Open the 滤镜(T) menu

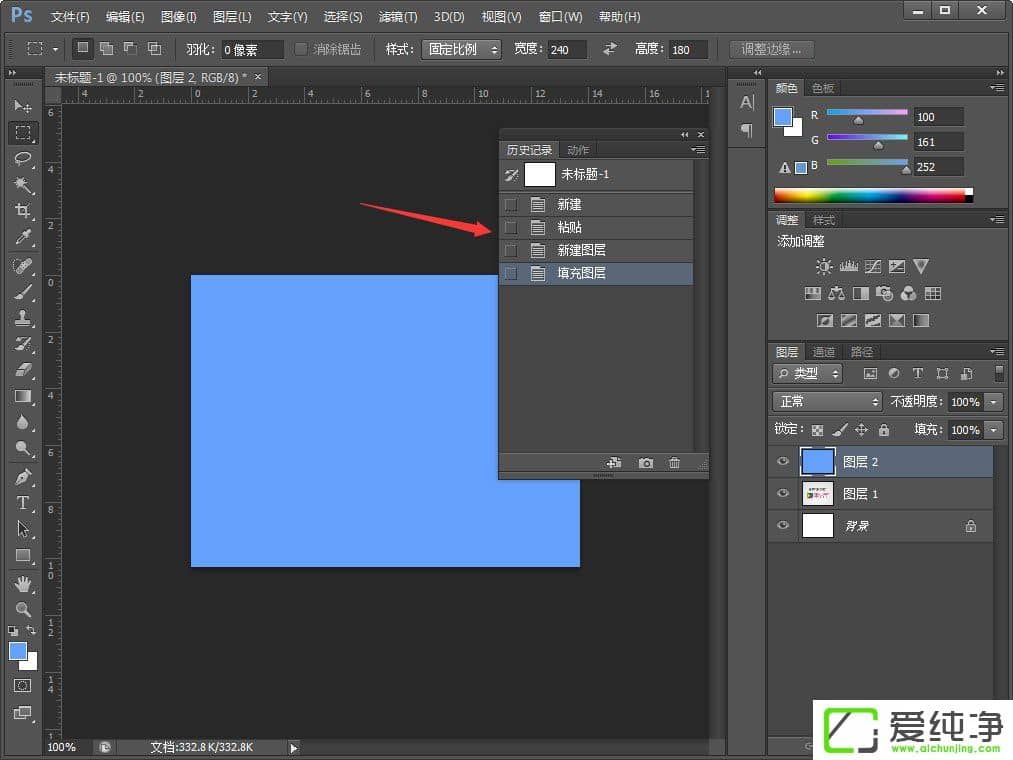tap(398, 17)
